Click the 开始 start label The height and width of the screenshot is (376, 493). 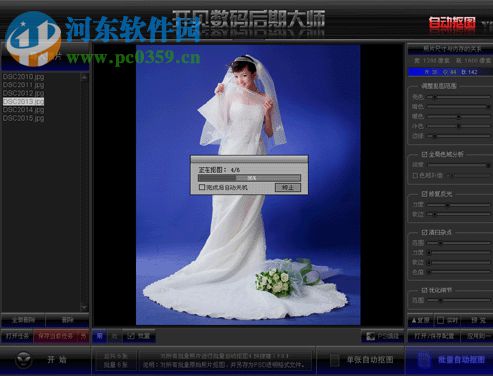pyautogui.click(x=57, y=360)
